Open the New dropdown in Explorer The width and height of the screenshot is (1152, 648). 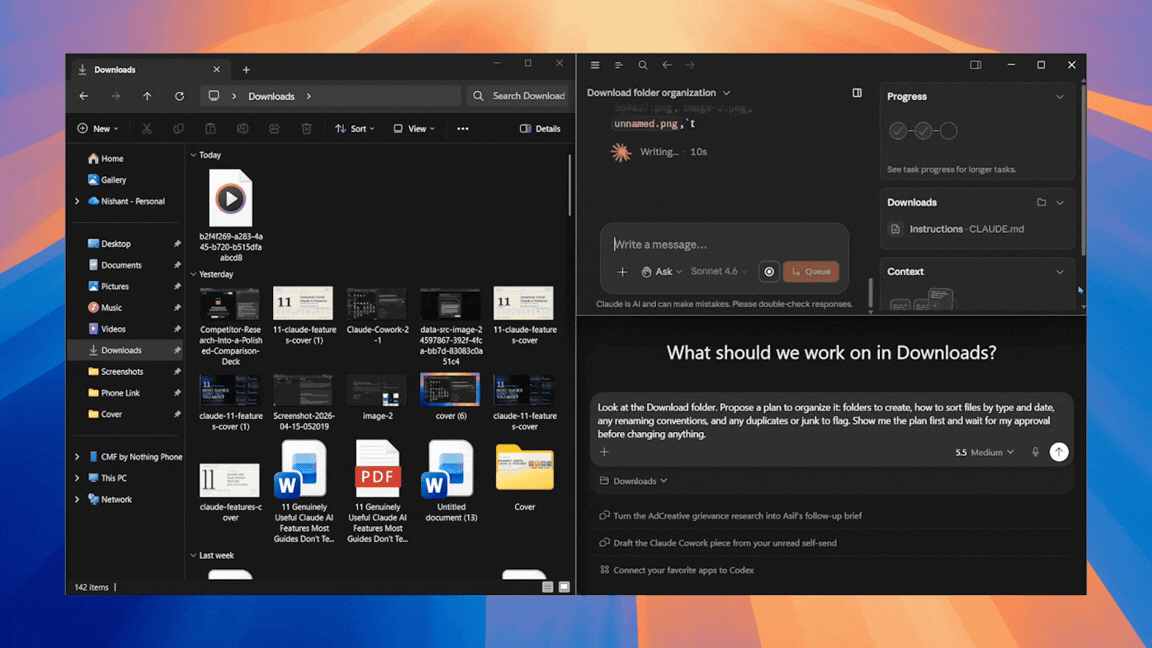pyautogui.click(x=98, y=129)
